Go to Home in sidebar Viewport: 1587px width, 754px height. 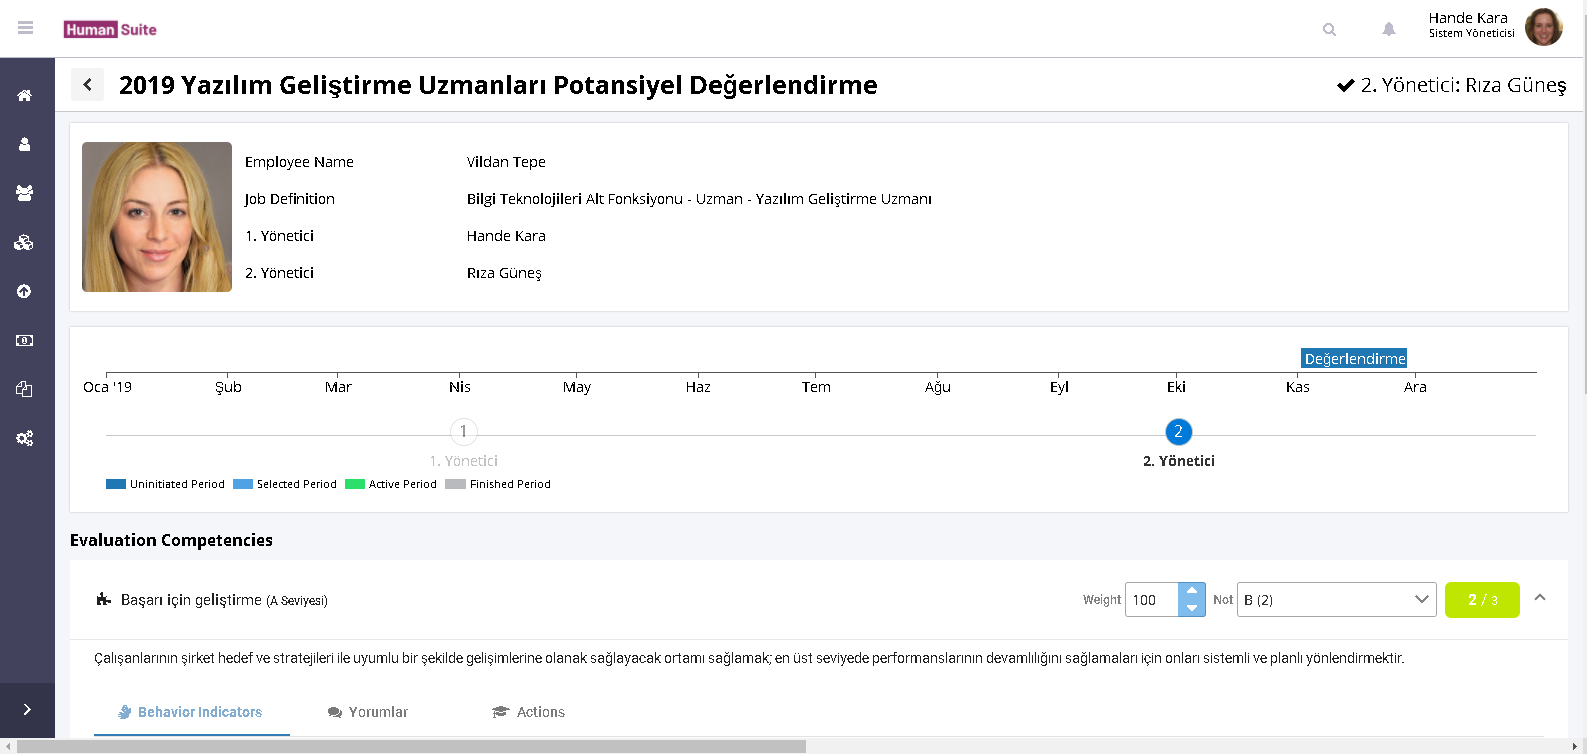tap(25, 96)
